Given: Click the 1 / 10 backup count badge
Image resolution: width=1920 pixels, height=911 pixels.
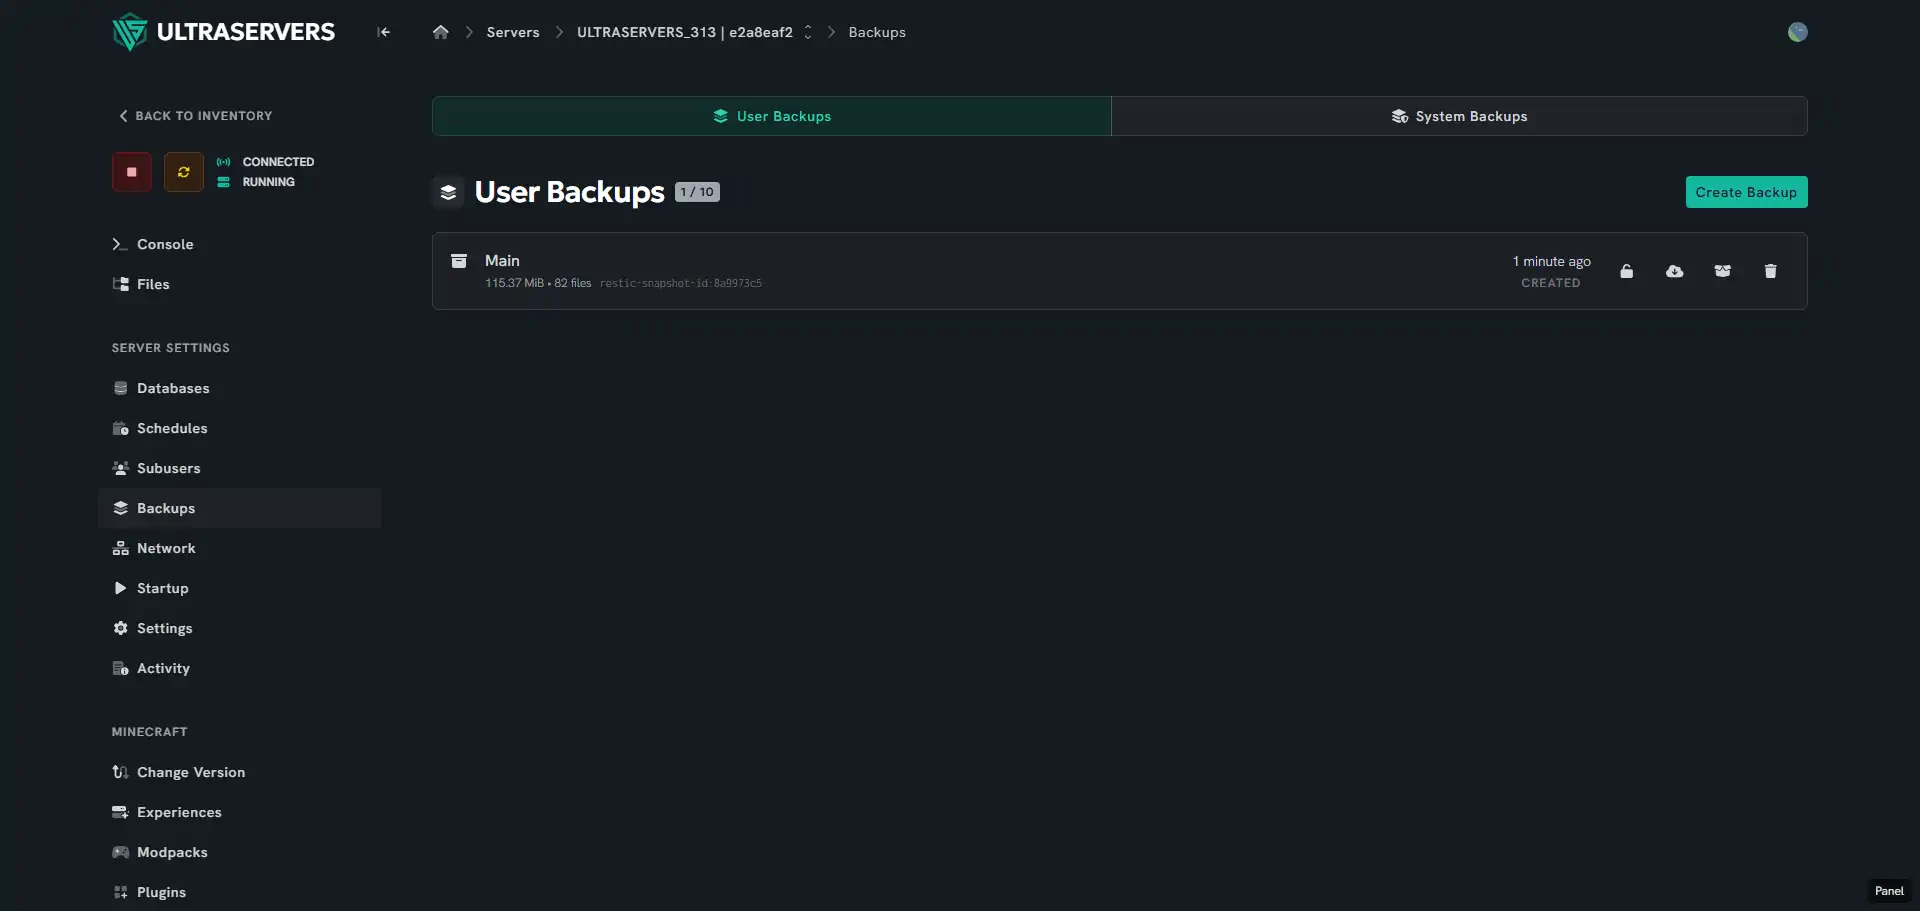Looking at the screenshot, I should 697,192.
